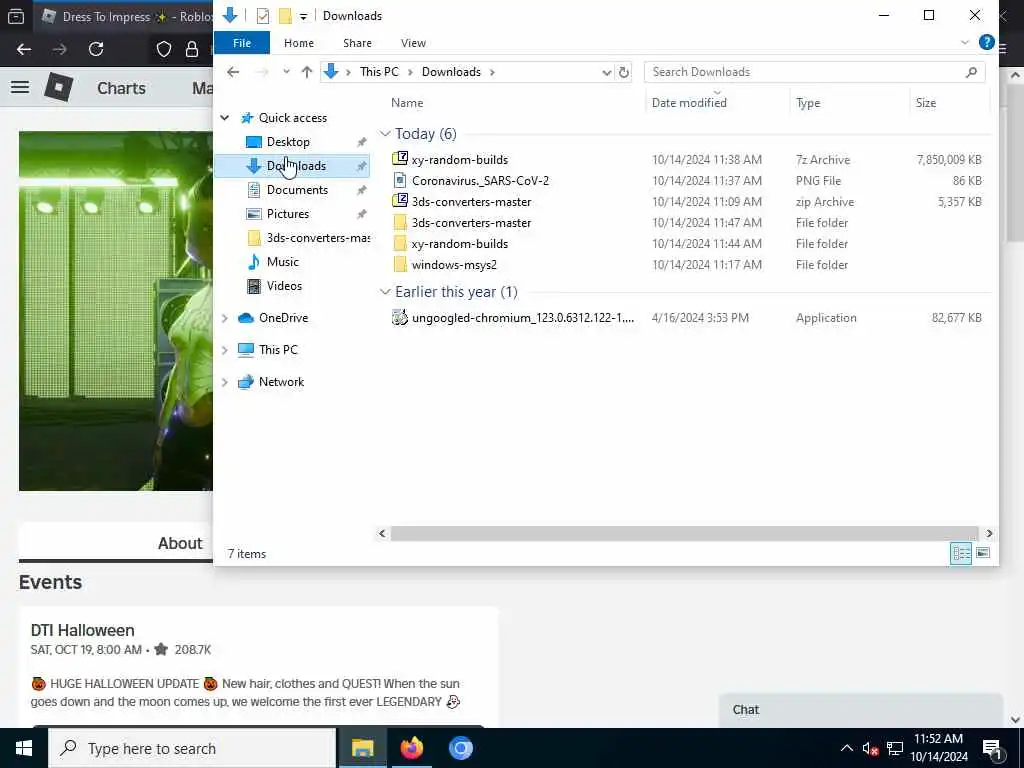
Task: Click the Properties quick access toolbar icon
Action: [263, 16]
